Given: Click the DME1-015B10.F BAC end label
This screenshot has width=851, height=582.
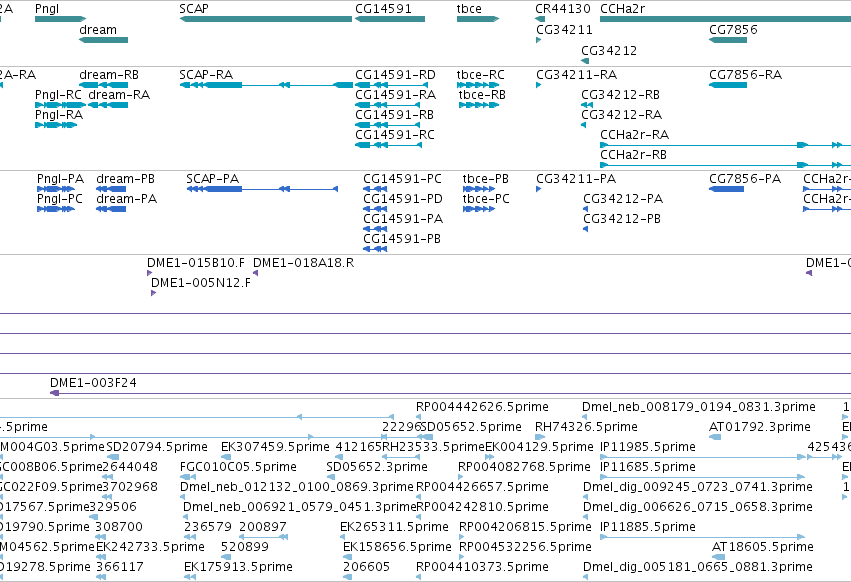Looking at the screenshot, I should point(196,263).
